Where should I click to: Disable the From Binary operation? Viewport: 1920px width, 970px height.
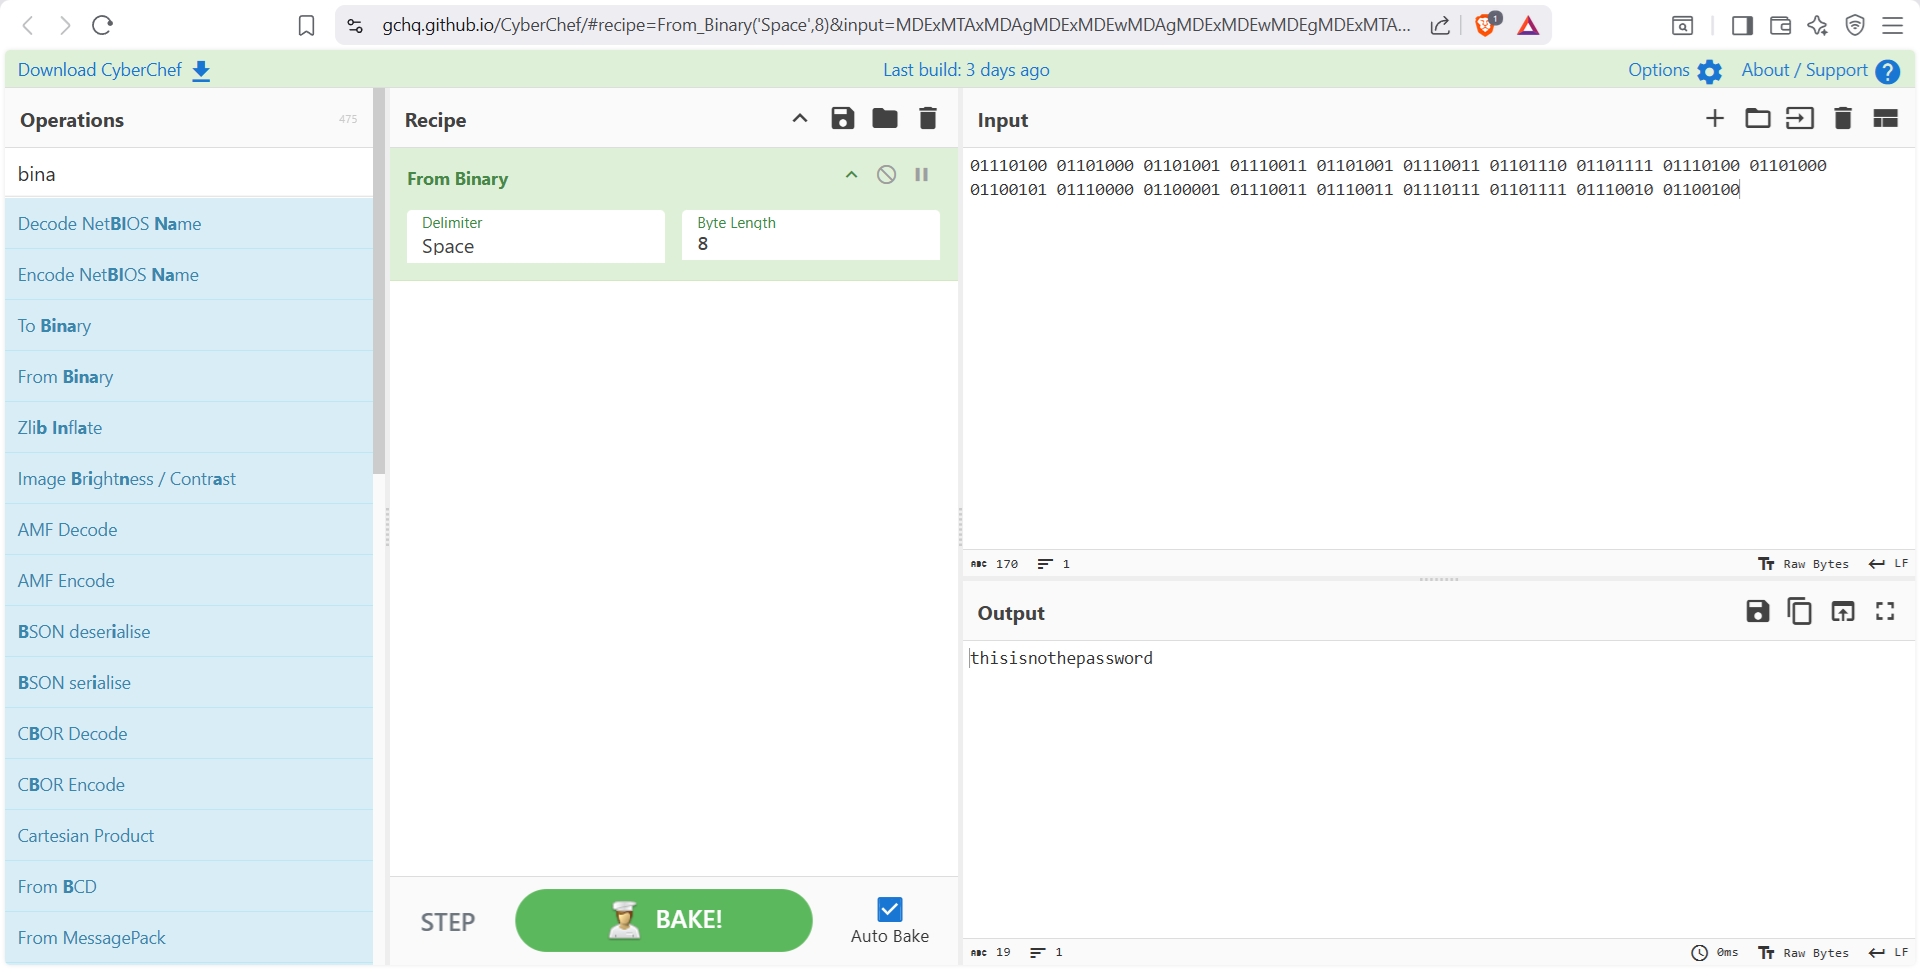[x=886, y=174]
